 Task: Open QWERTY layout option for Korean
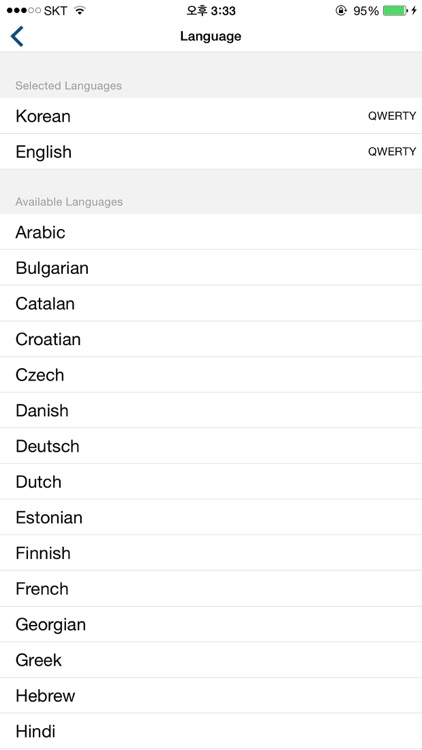pyautogui.click(x=392, y=116)
